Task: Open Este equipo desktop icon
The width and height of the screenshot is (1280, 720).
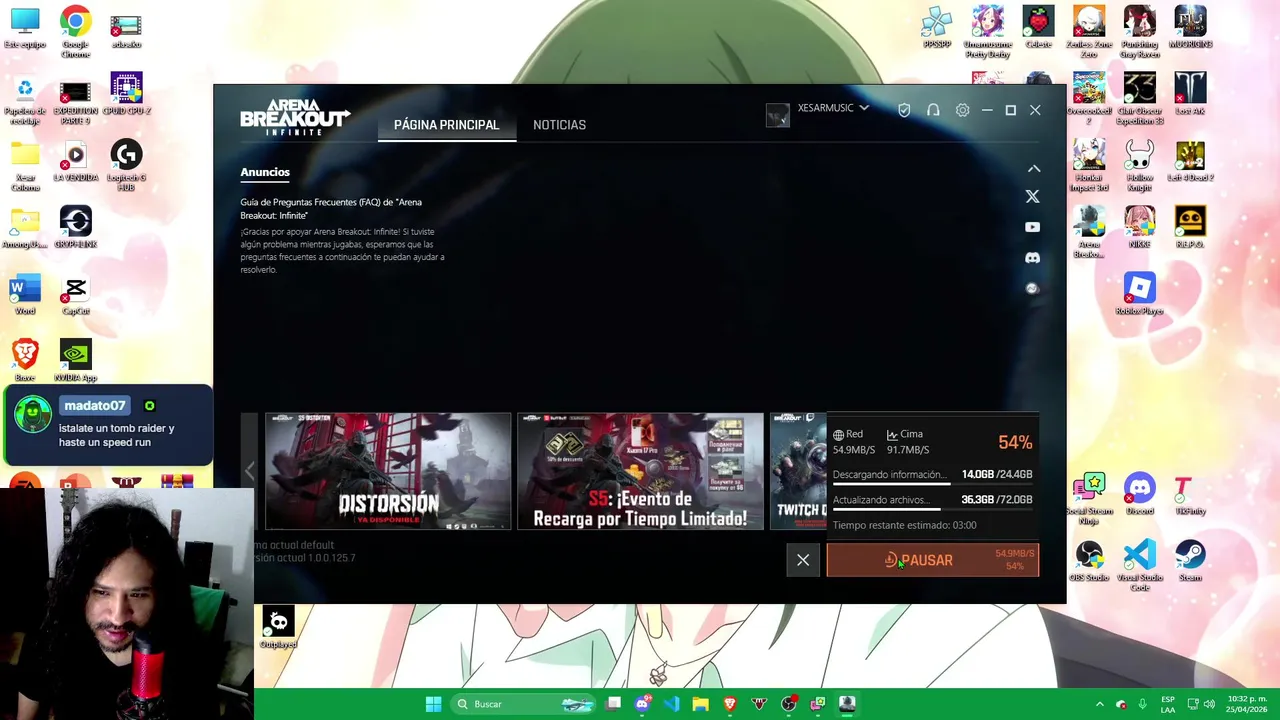Action: [x=25, y=28]
